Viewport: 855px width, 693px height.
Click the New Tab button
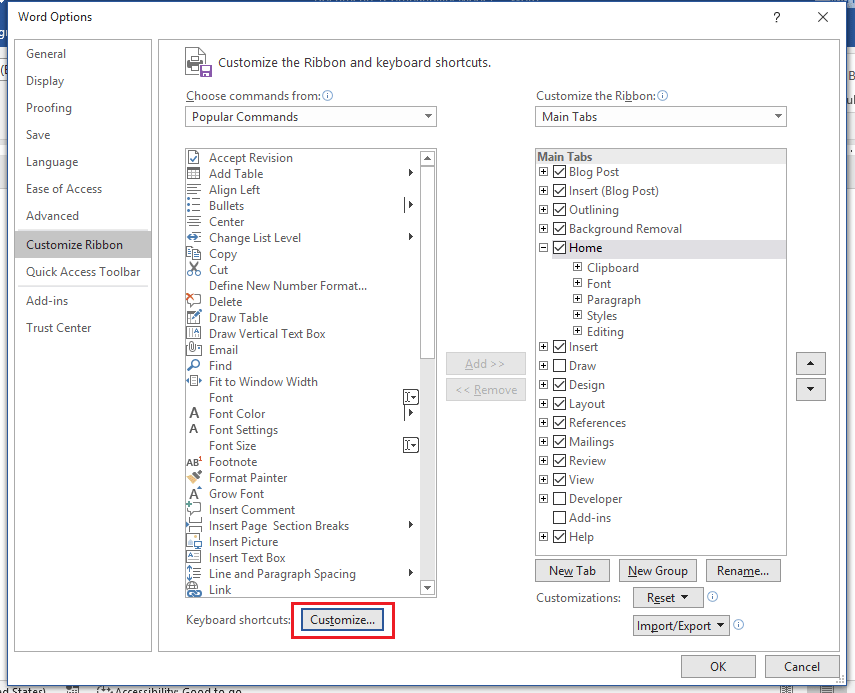pos(573,571)
